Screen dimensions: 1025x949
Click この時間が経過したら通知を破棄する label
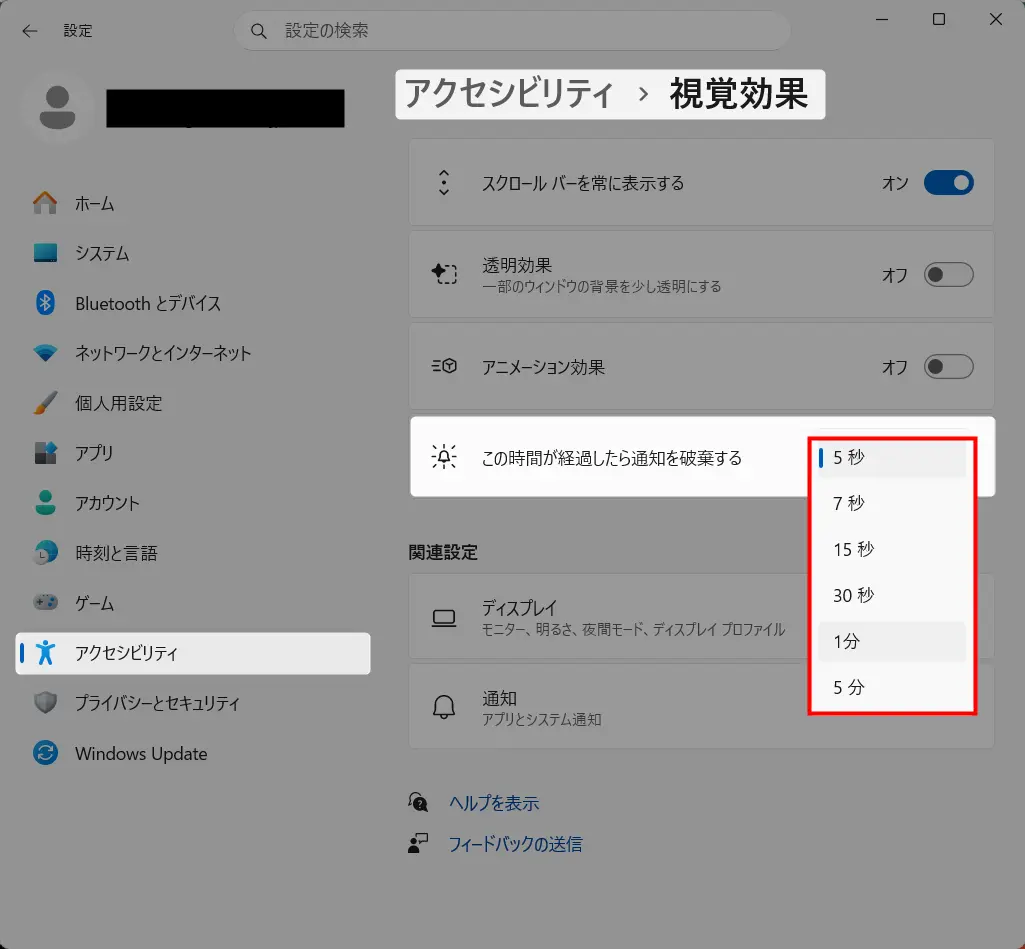612,458
